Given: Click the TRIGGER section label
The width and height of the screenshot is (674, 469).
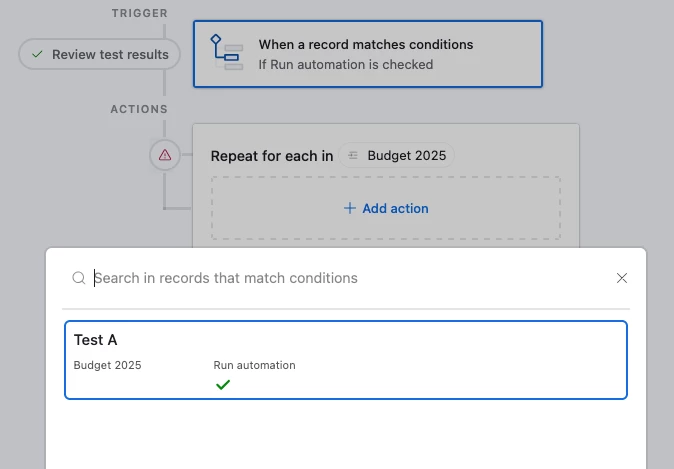Looking at the screenshot, I should (141, 14).
